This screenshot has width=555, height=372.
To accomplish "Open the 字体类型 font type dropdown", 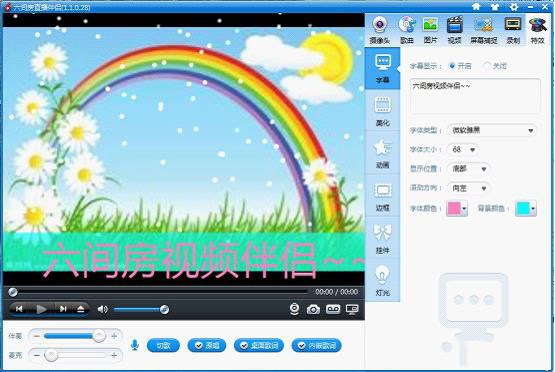I will coord(492,130).
